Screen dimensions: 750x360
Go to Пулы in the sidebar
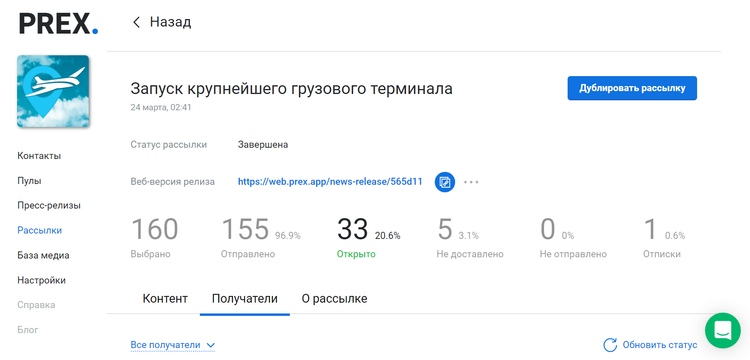tap(29, 181)
